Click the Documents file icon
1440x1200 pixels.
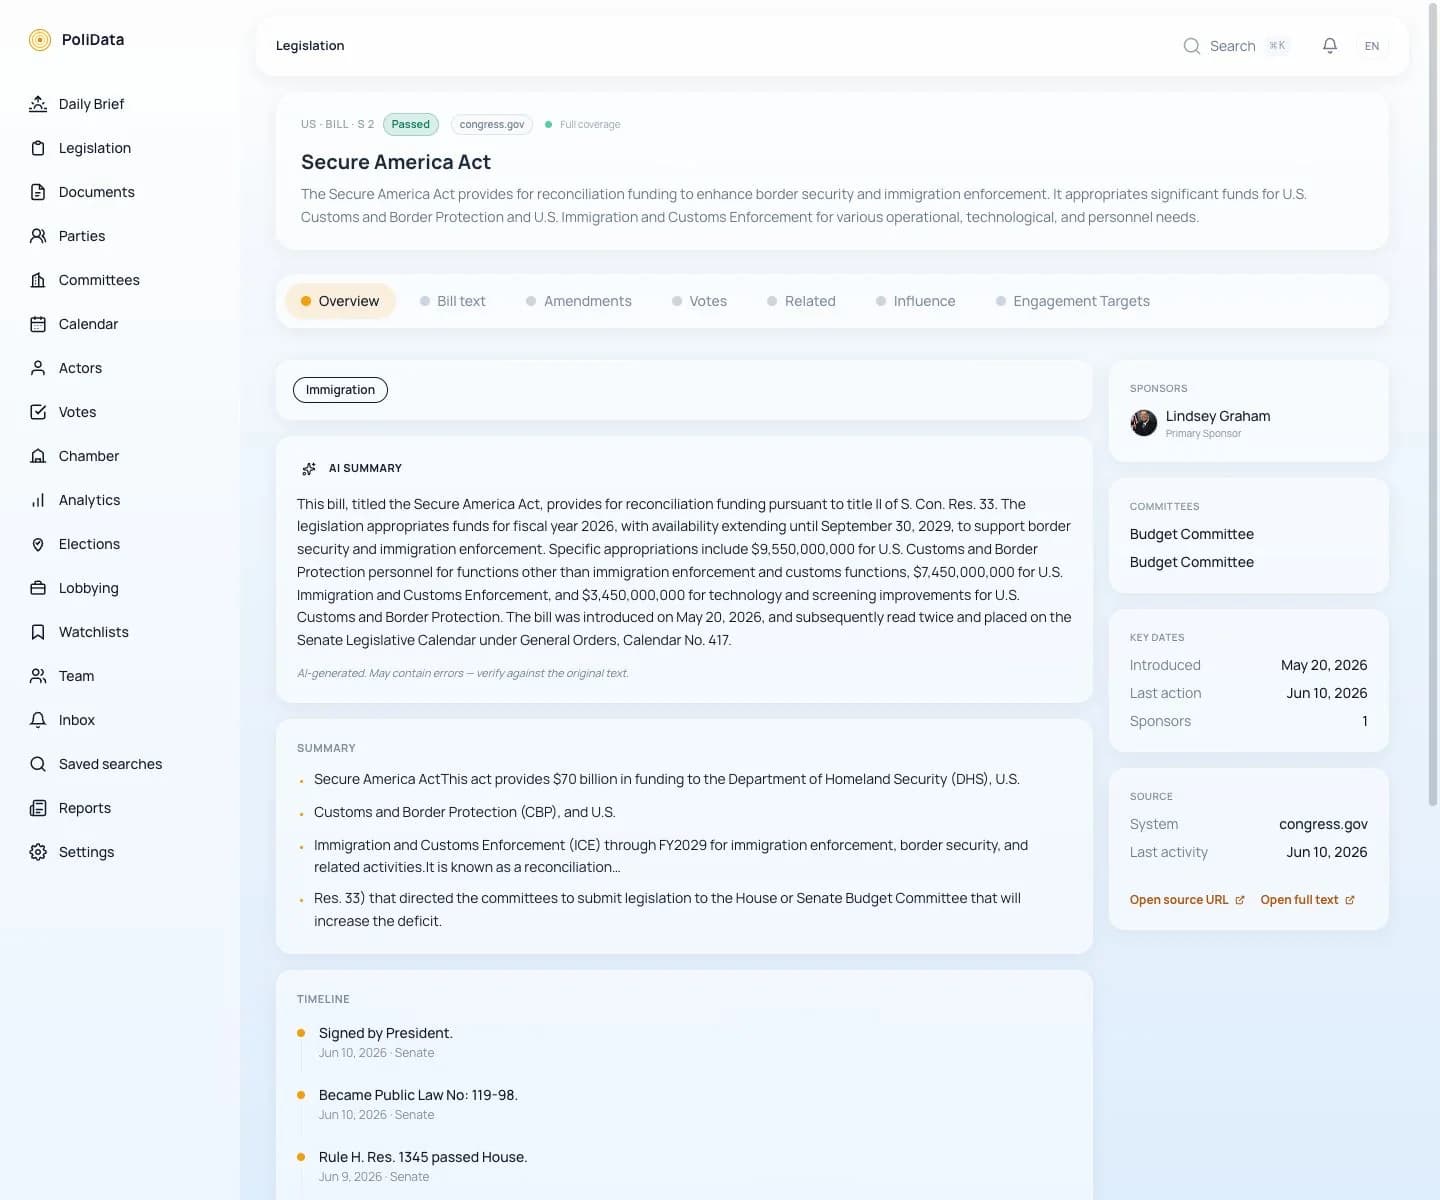point(38,192)
